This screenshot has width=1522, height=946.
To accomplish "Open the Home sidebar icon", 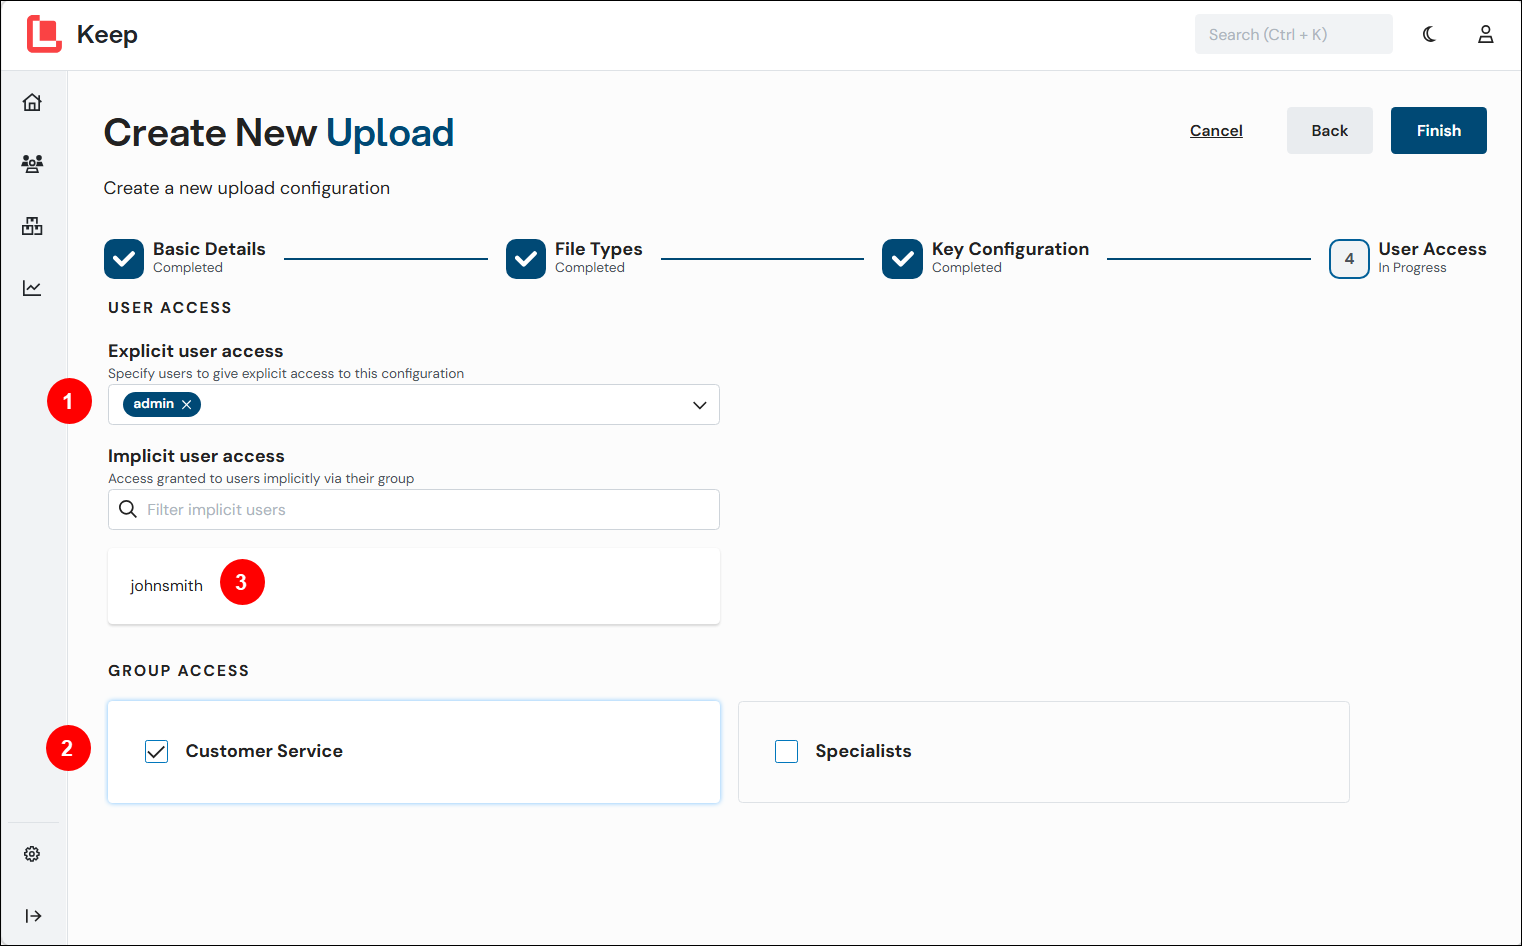I will pyautogui.click(x=32, y=102).
